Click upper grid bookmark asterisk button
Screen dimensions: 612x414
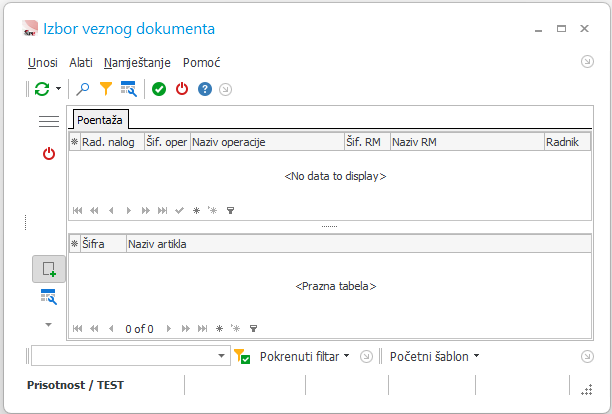pyautogui.click(x=196, y=211)
